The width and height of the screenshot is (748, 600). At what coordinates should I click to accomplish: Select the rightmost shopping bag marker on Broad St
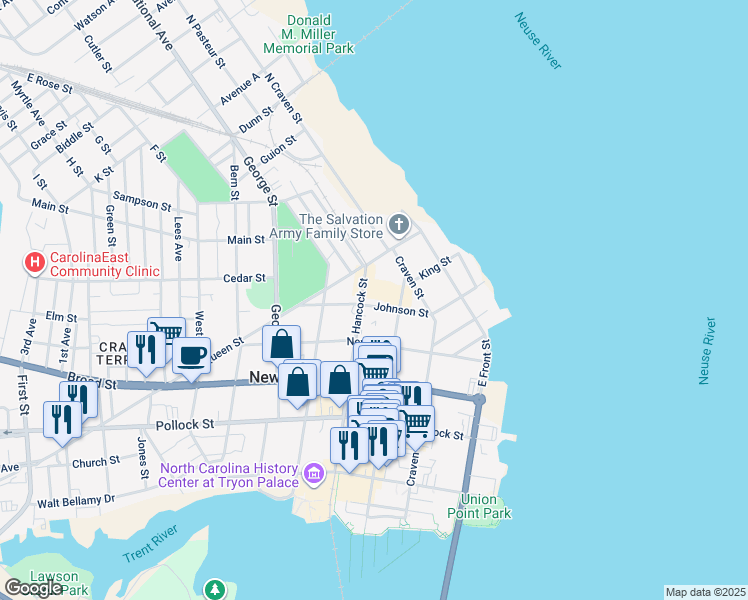tap(340, 381)
